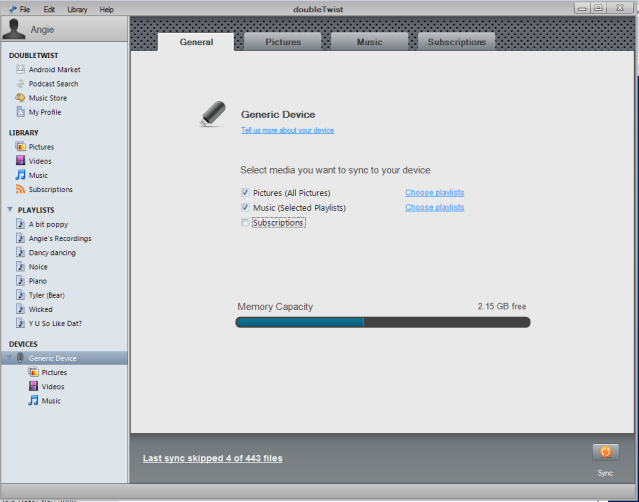Screen dimensions: 639x502
Task: Click the 'A bit poppy' playlist icon
Action: click(x=20, y=224)
